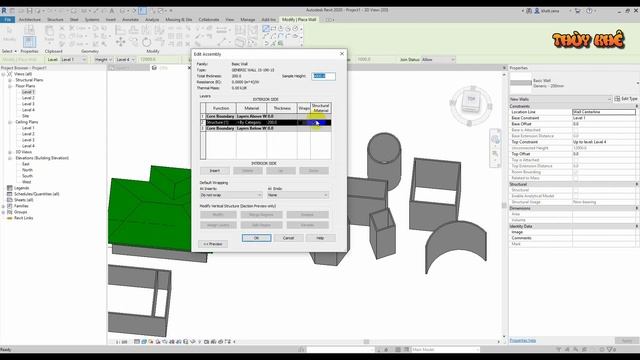The image size is (640, 360).
Task: Click the Sample Height input field
Action: click(x=323, y=76)
